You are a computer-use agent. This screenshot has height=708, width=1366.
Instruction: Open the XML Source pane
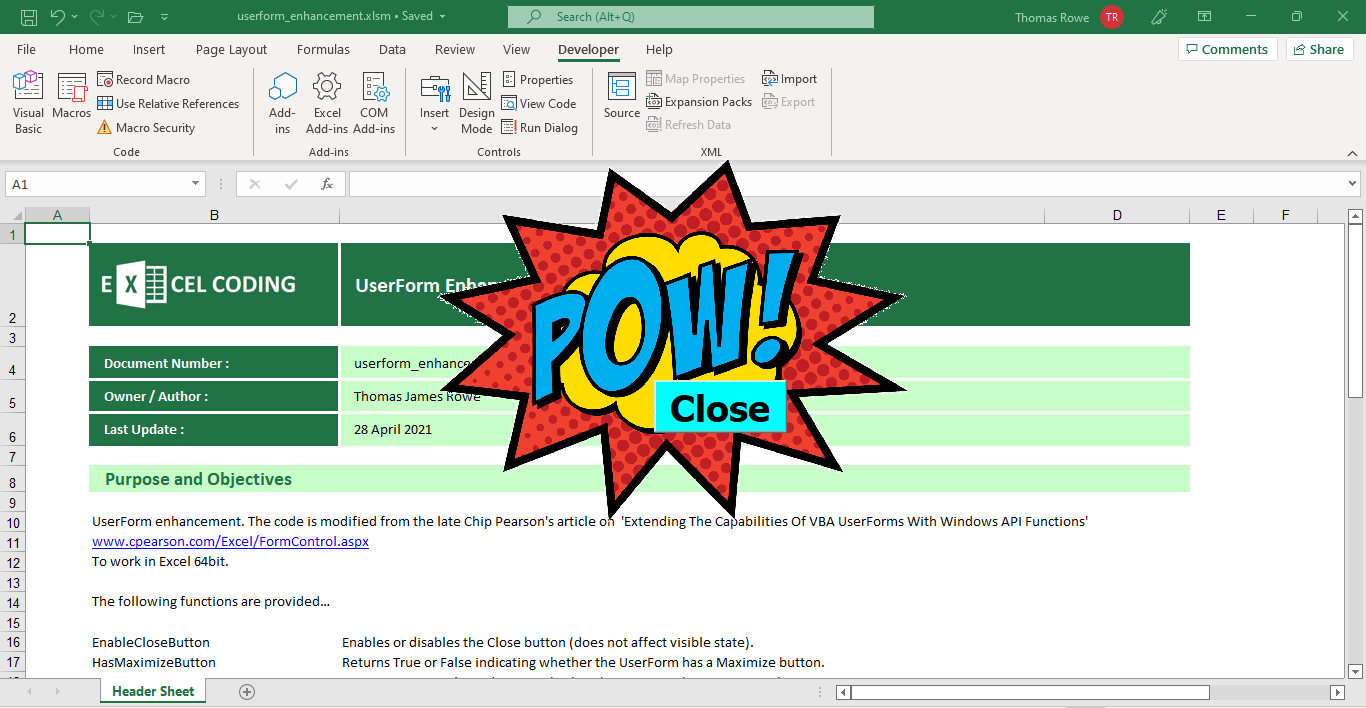(x=622, y=97)
